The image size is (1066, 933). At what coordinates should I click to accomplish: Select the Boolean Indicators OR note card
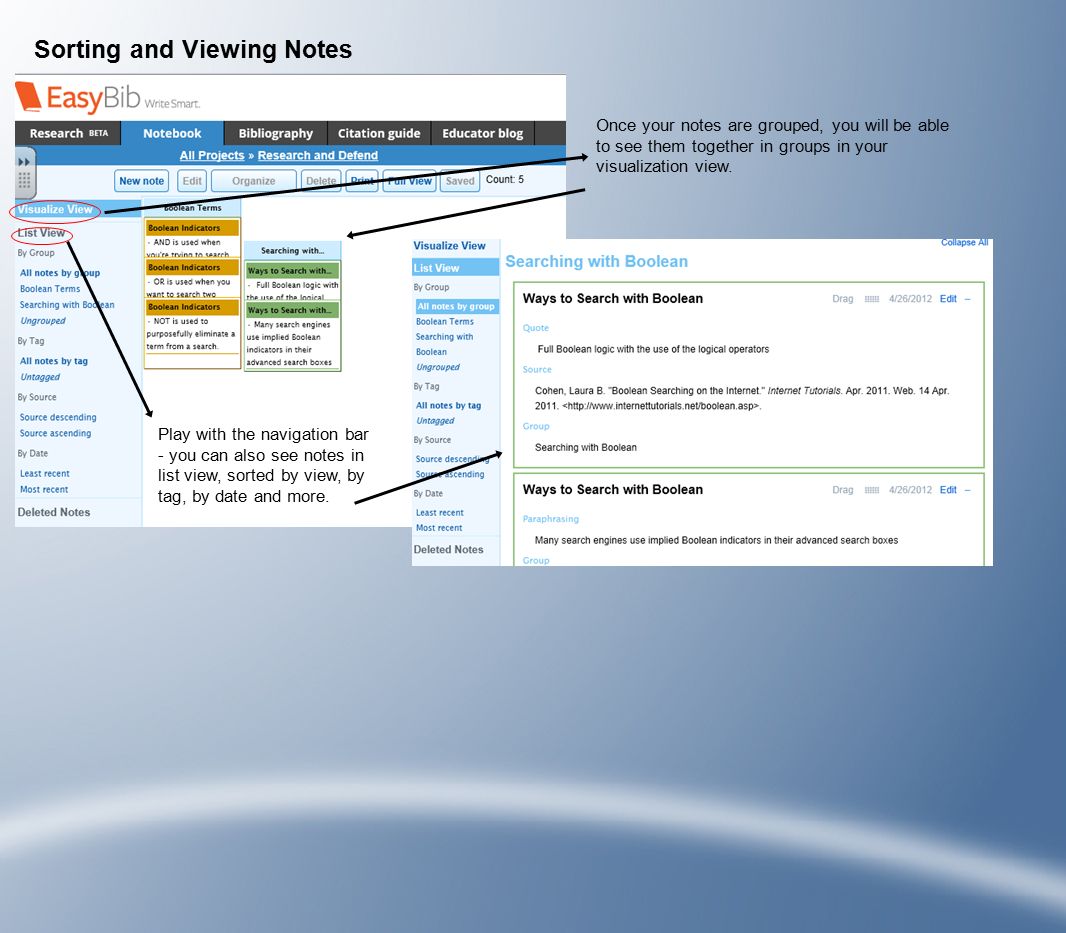click(192, 277)
